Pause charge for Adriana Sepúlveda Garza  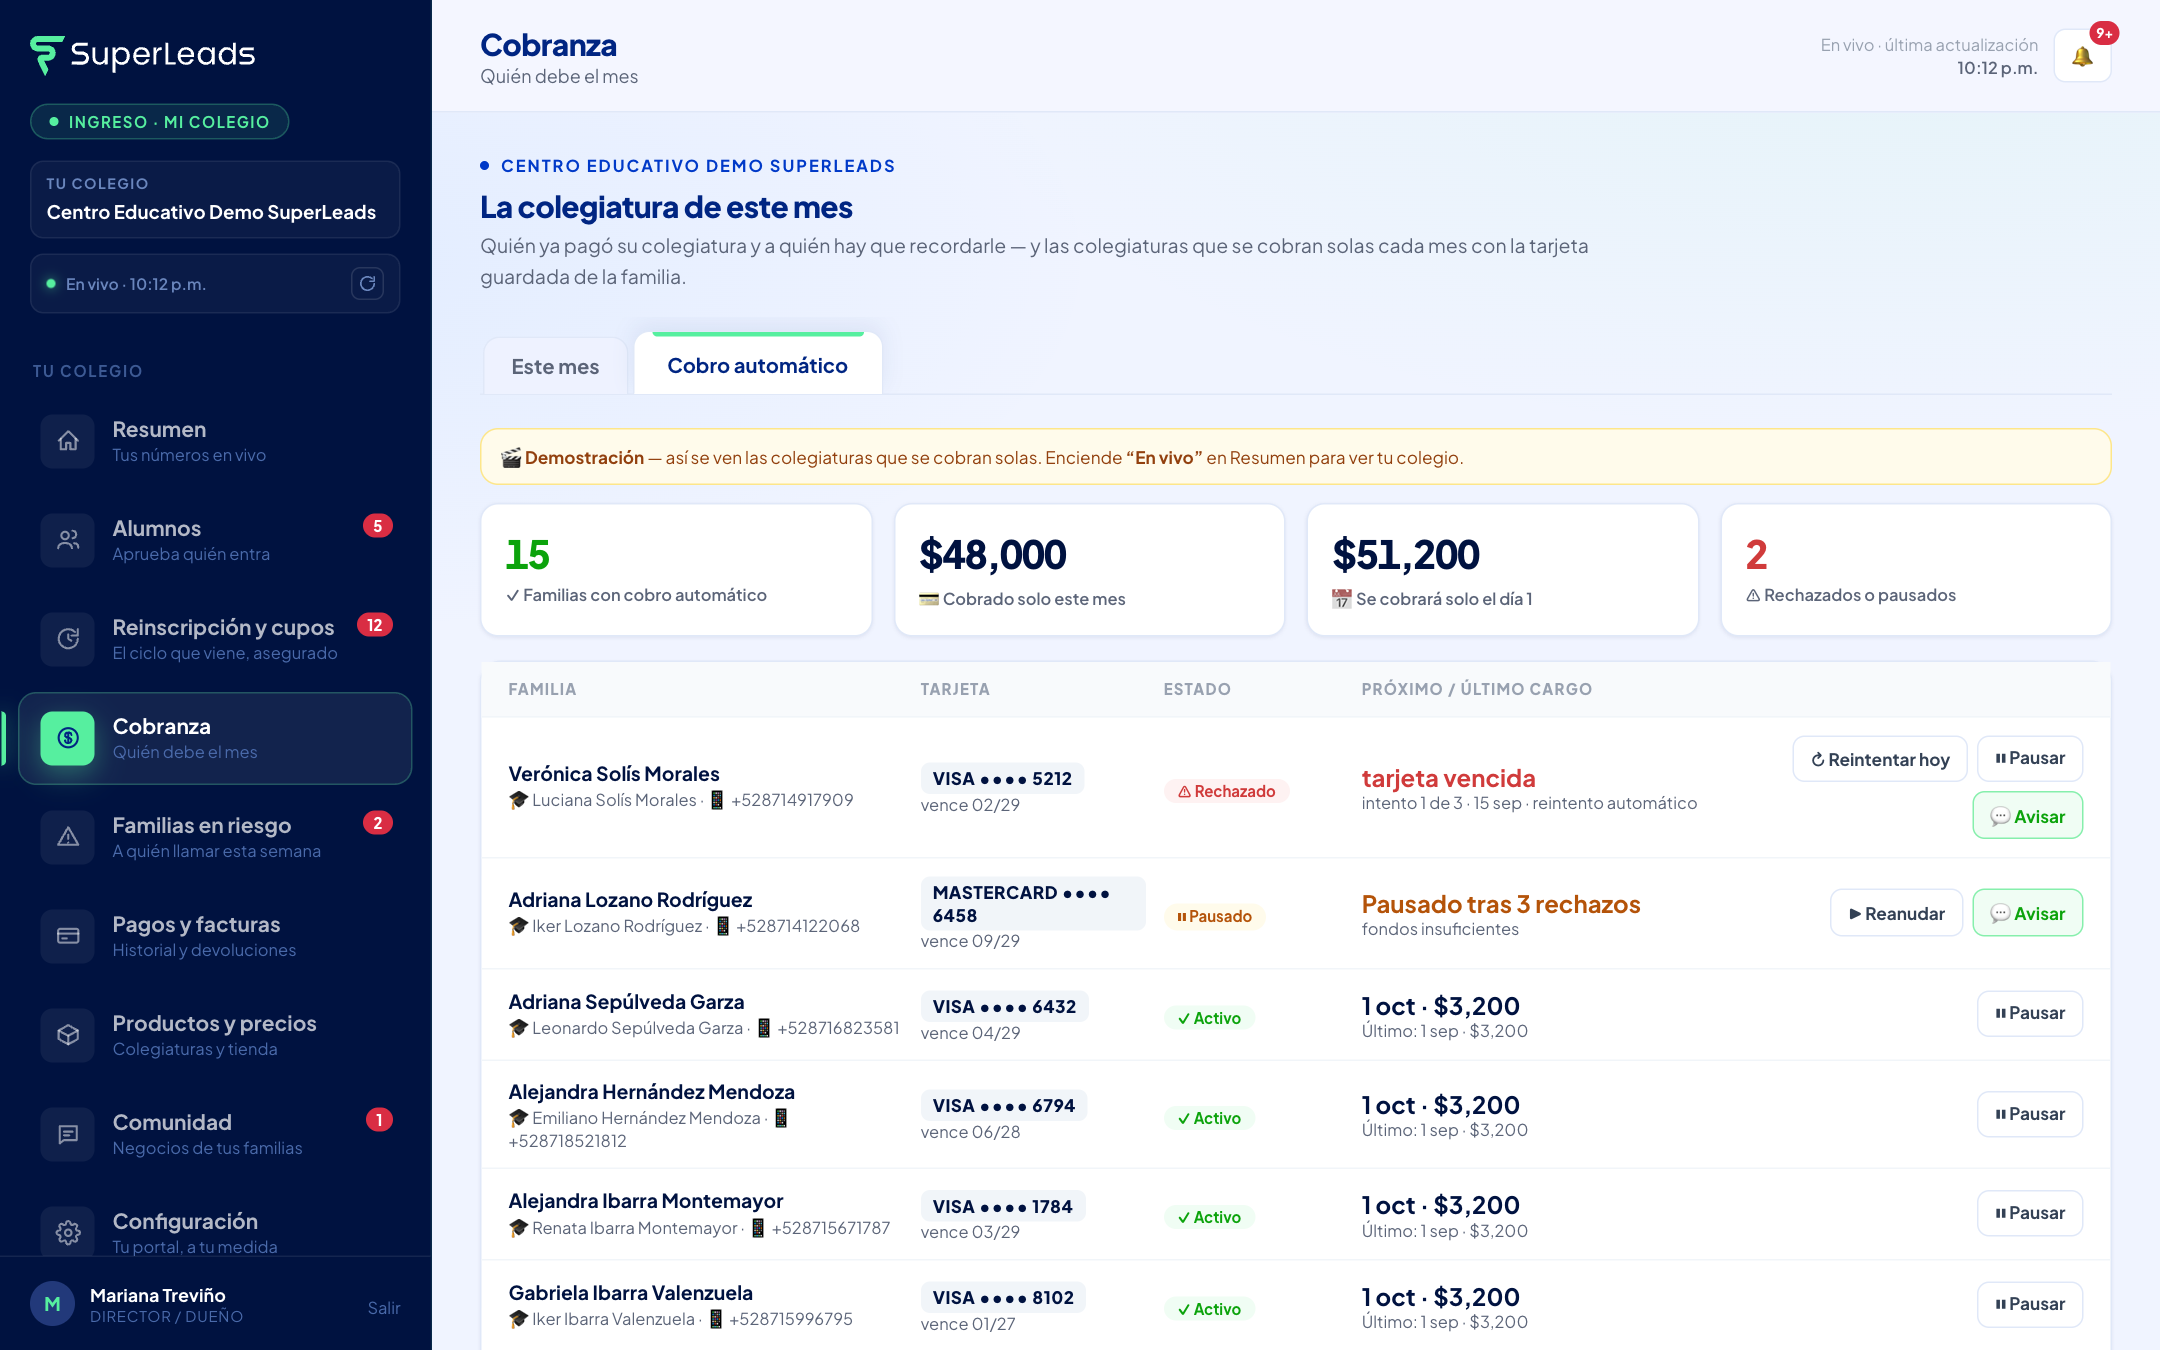[2030, 1014]
